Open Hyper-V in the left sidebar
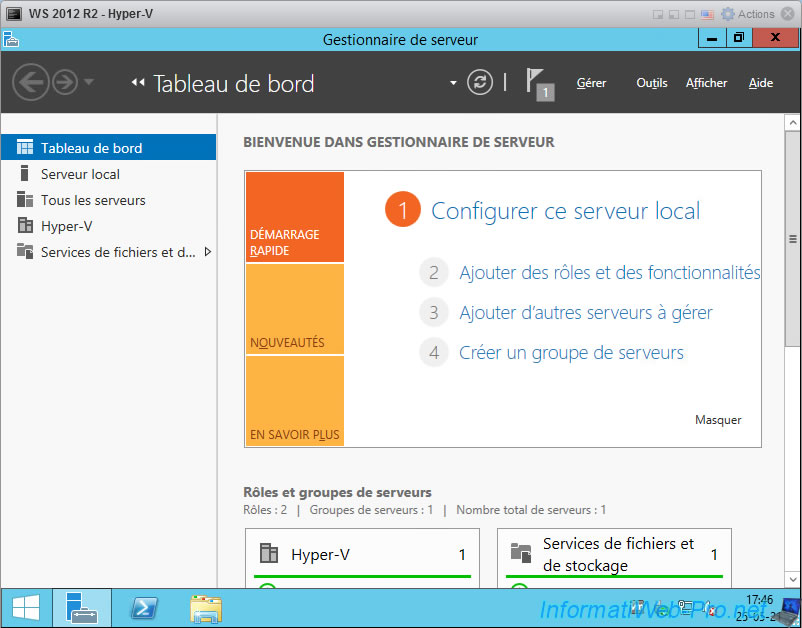The image size is (802, 628). (108, 226)
